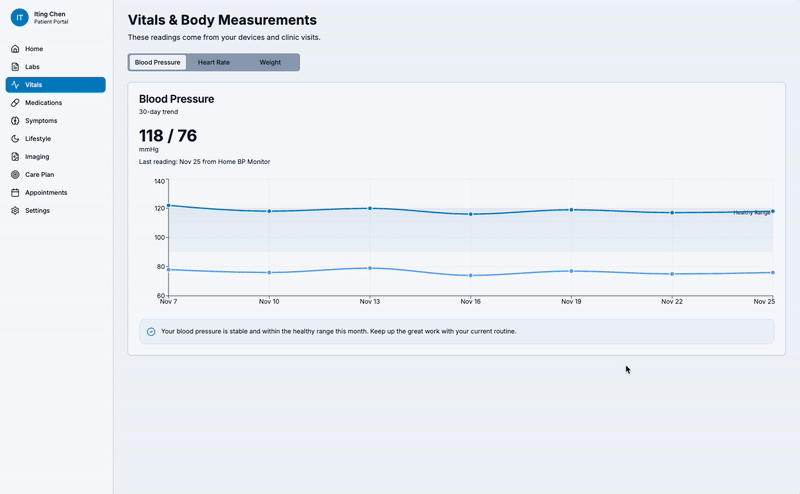The width and height of the screenshot is (800, 494).
Task: Click the 'mmHg' unit label
Action: pyautogui.click(x=149, y=150)
